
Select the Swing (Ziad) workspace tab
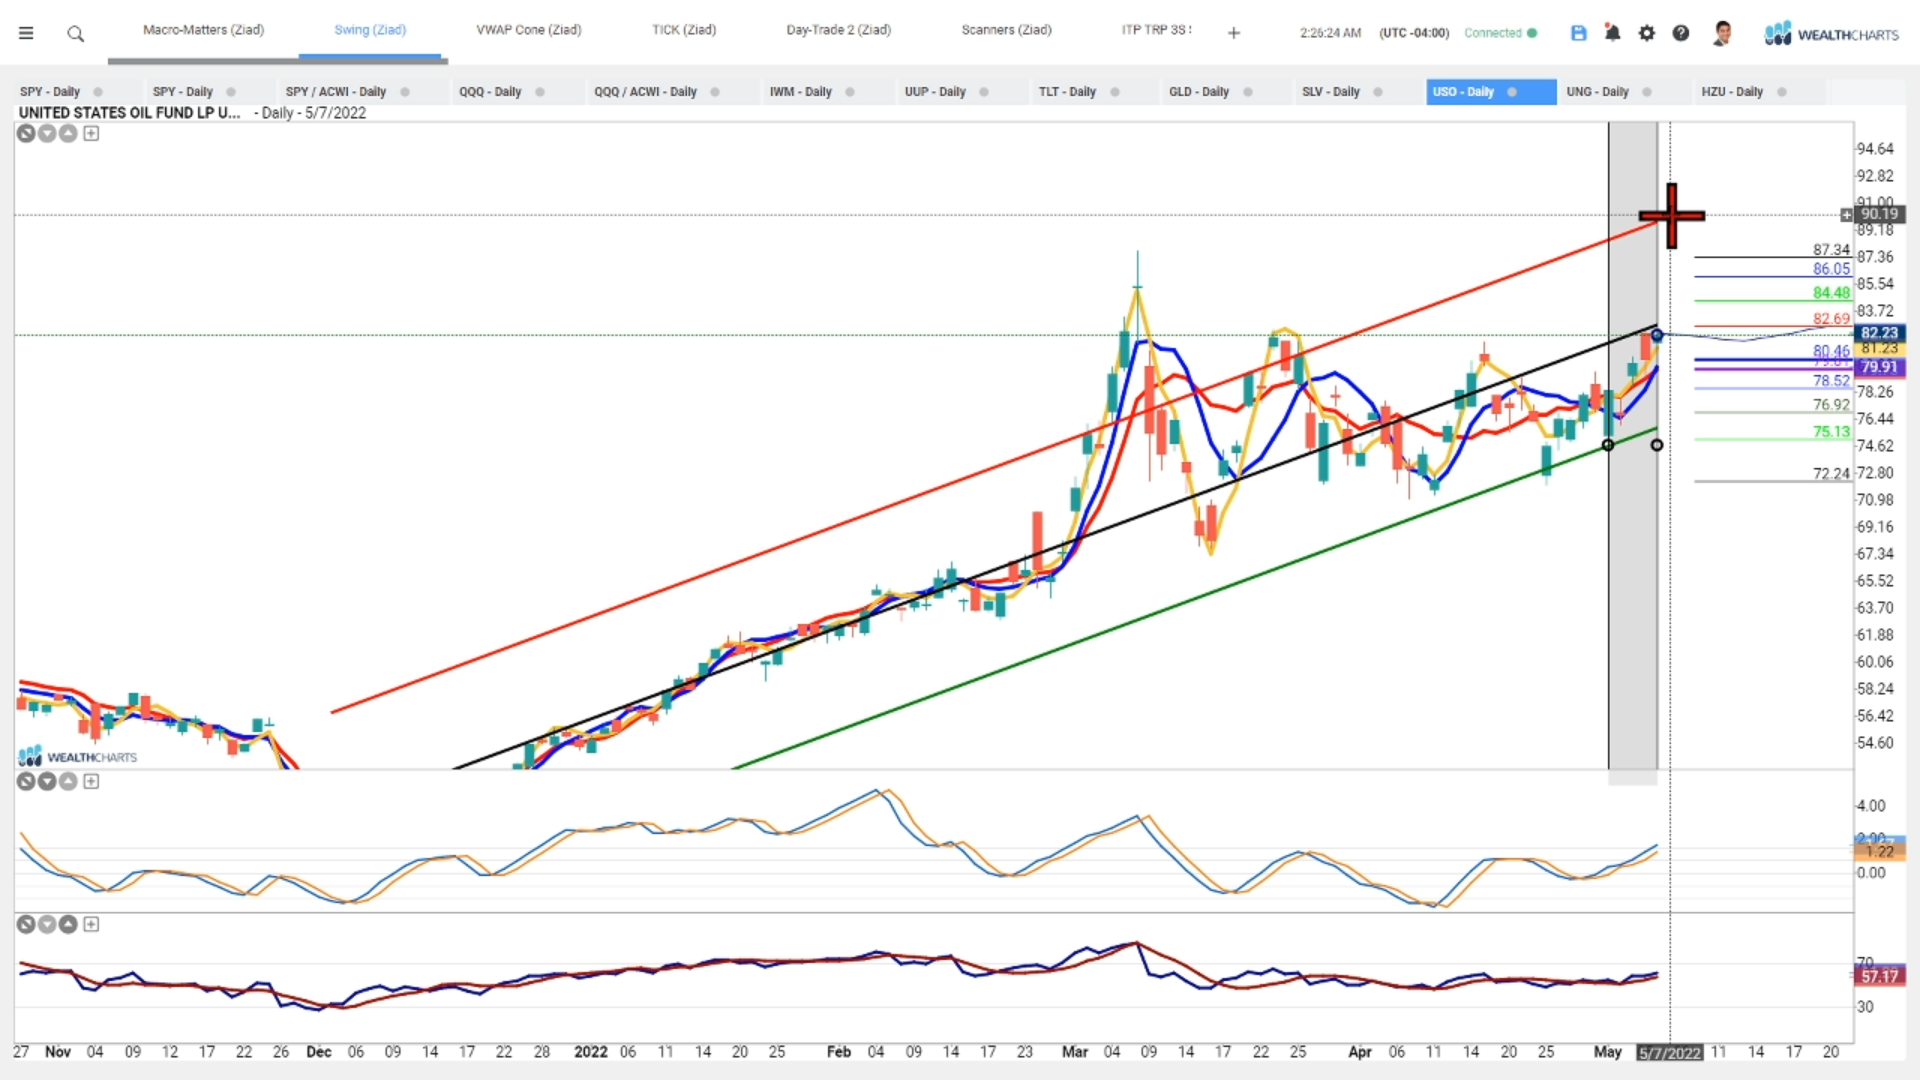pos(370,30)
